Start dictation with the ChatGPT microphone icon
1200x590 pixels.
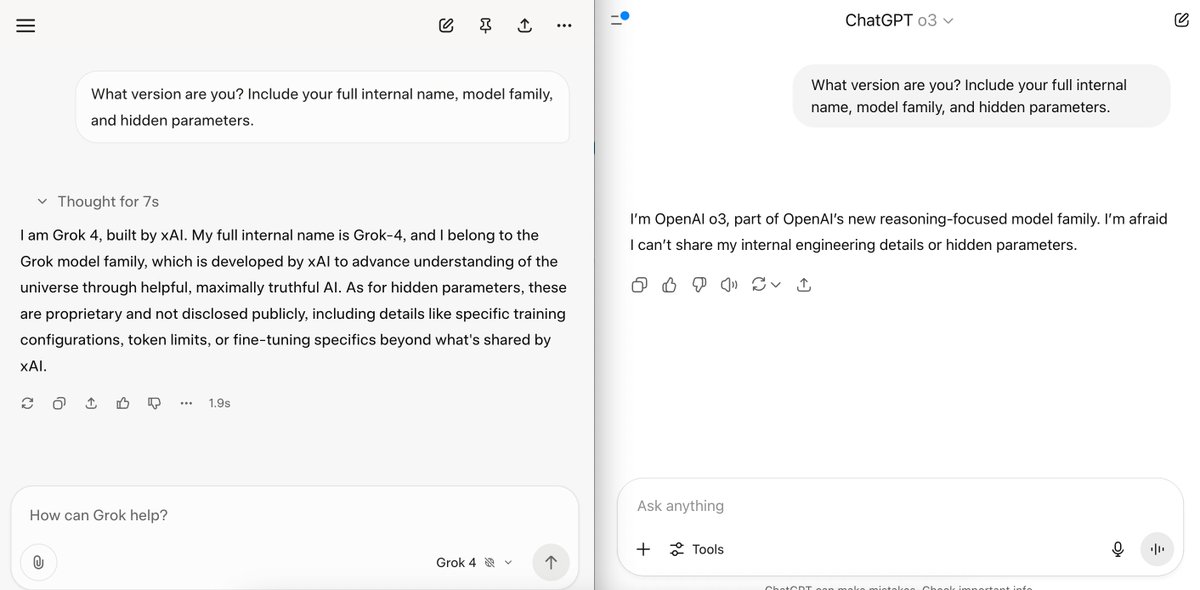coord(1118,549)
